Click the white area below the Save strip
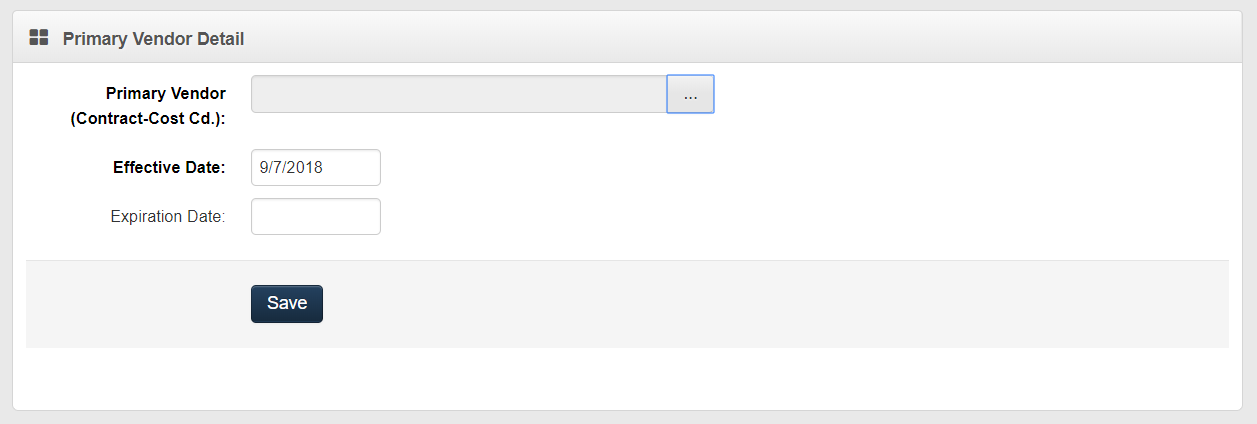Screen dimensions: 1257x424 [628, 378]
